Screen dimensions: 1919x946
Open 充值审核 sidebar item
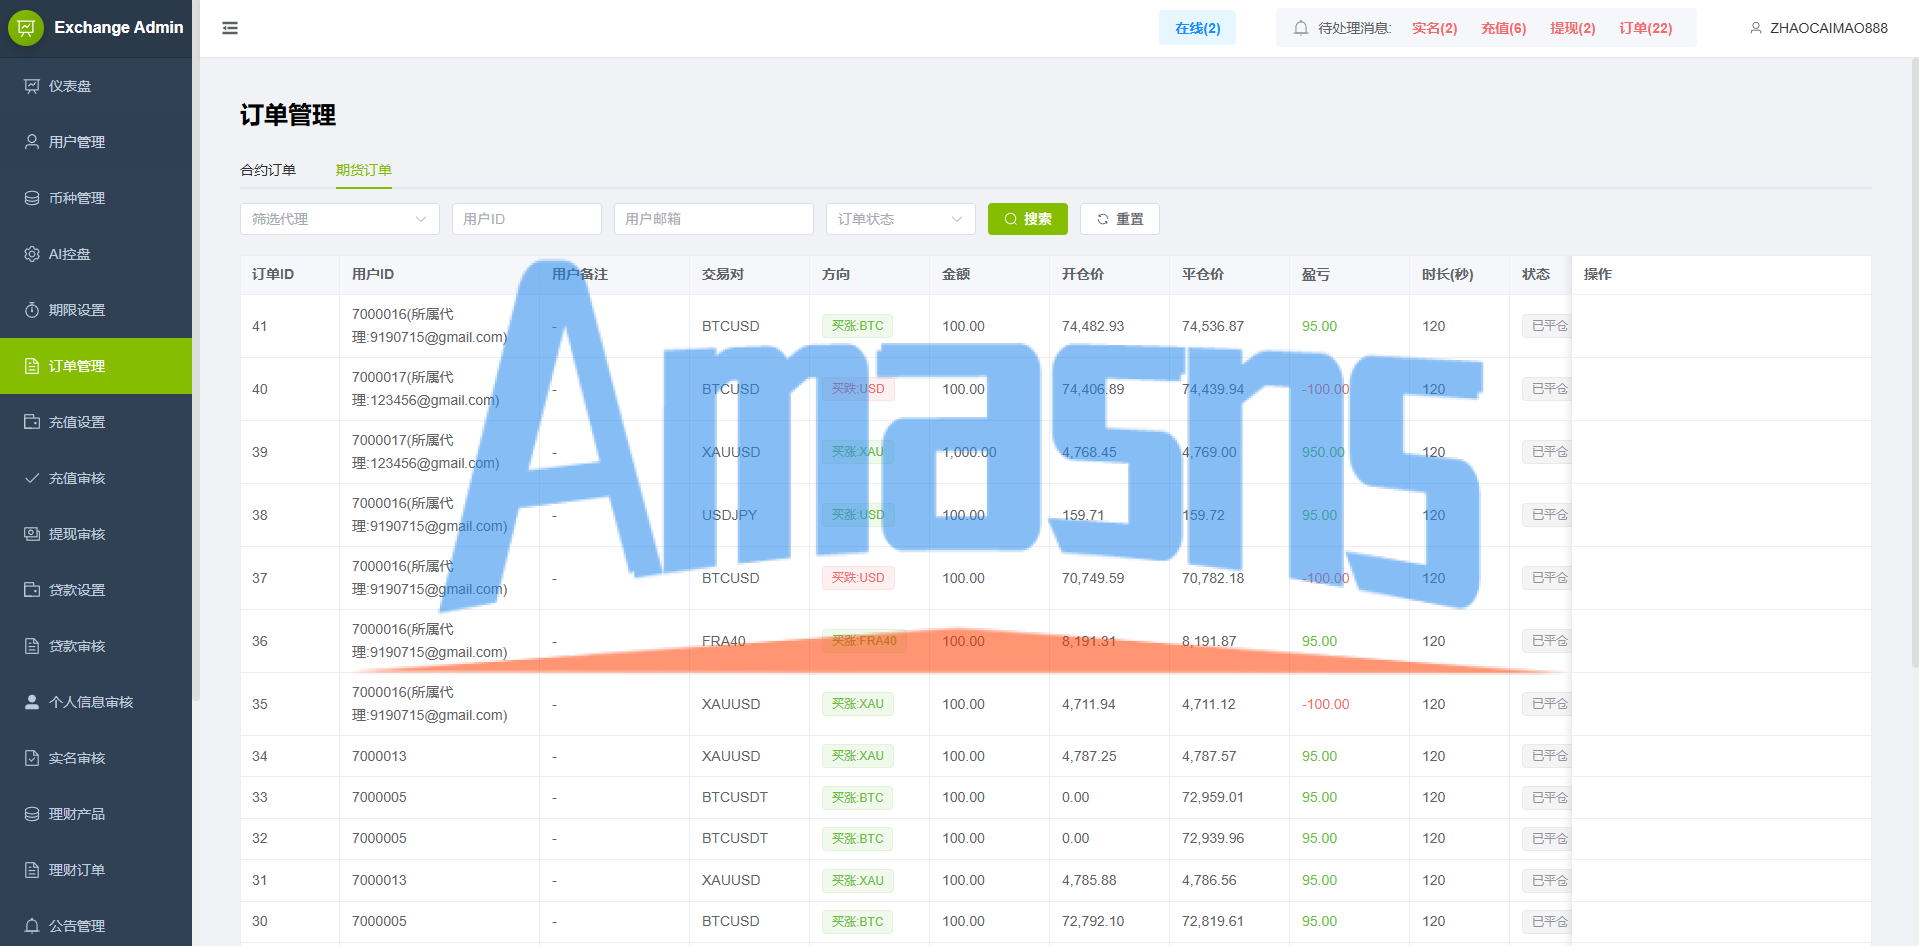tap(96, 478)
